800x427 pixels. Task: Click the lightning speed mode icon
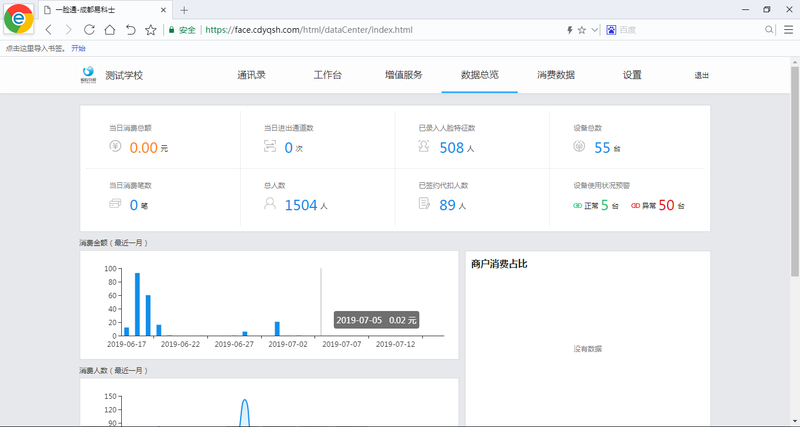570,30
